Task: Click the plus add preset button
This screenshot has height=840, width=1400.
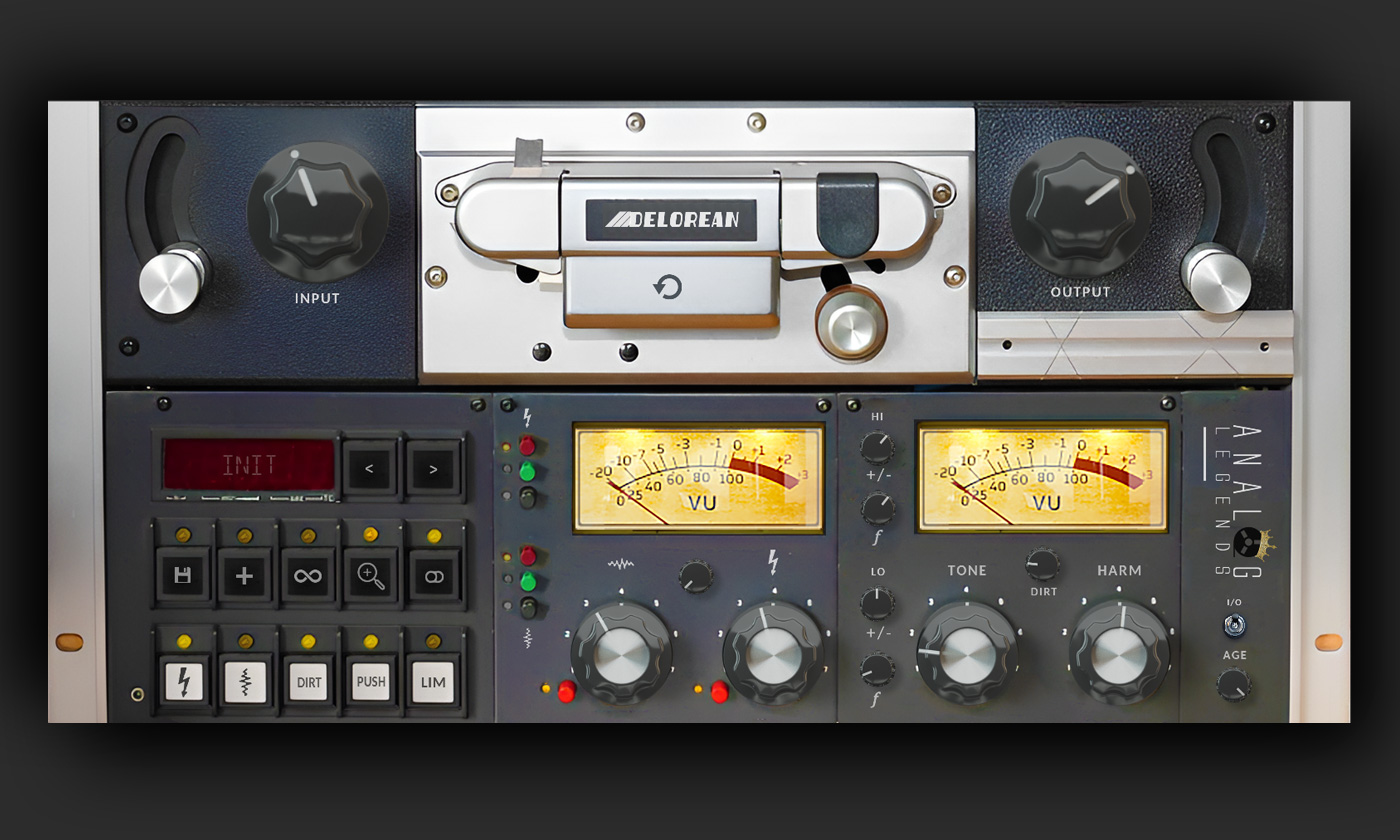Action: pos(245,577)
